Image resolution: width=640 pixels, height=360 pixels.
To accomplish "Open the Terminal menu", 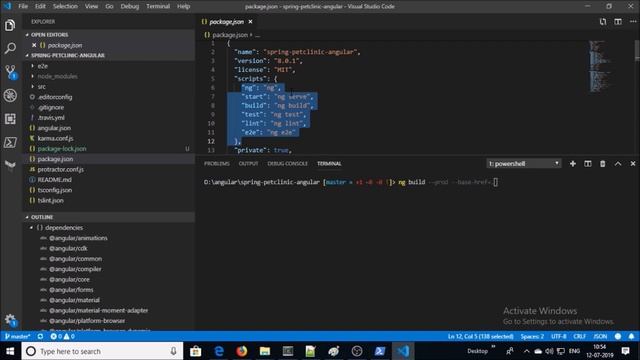I will [x=158, y=6].
